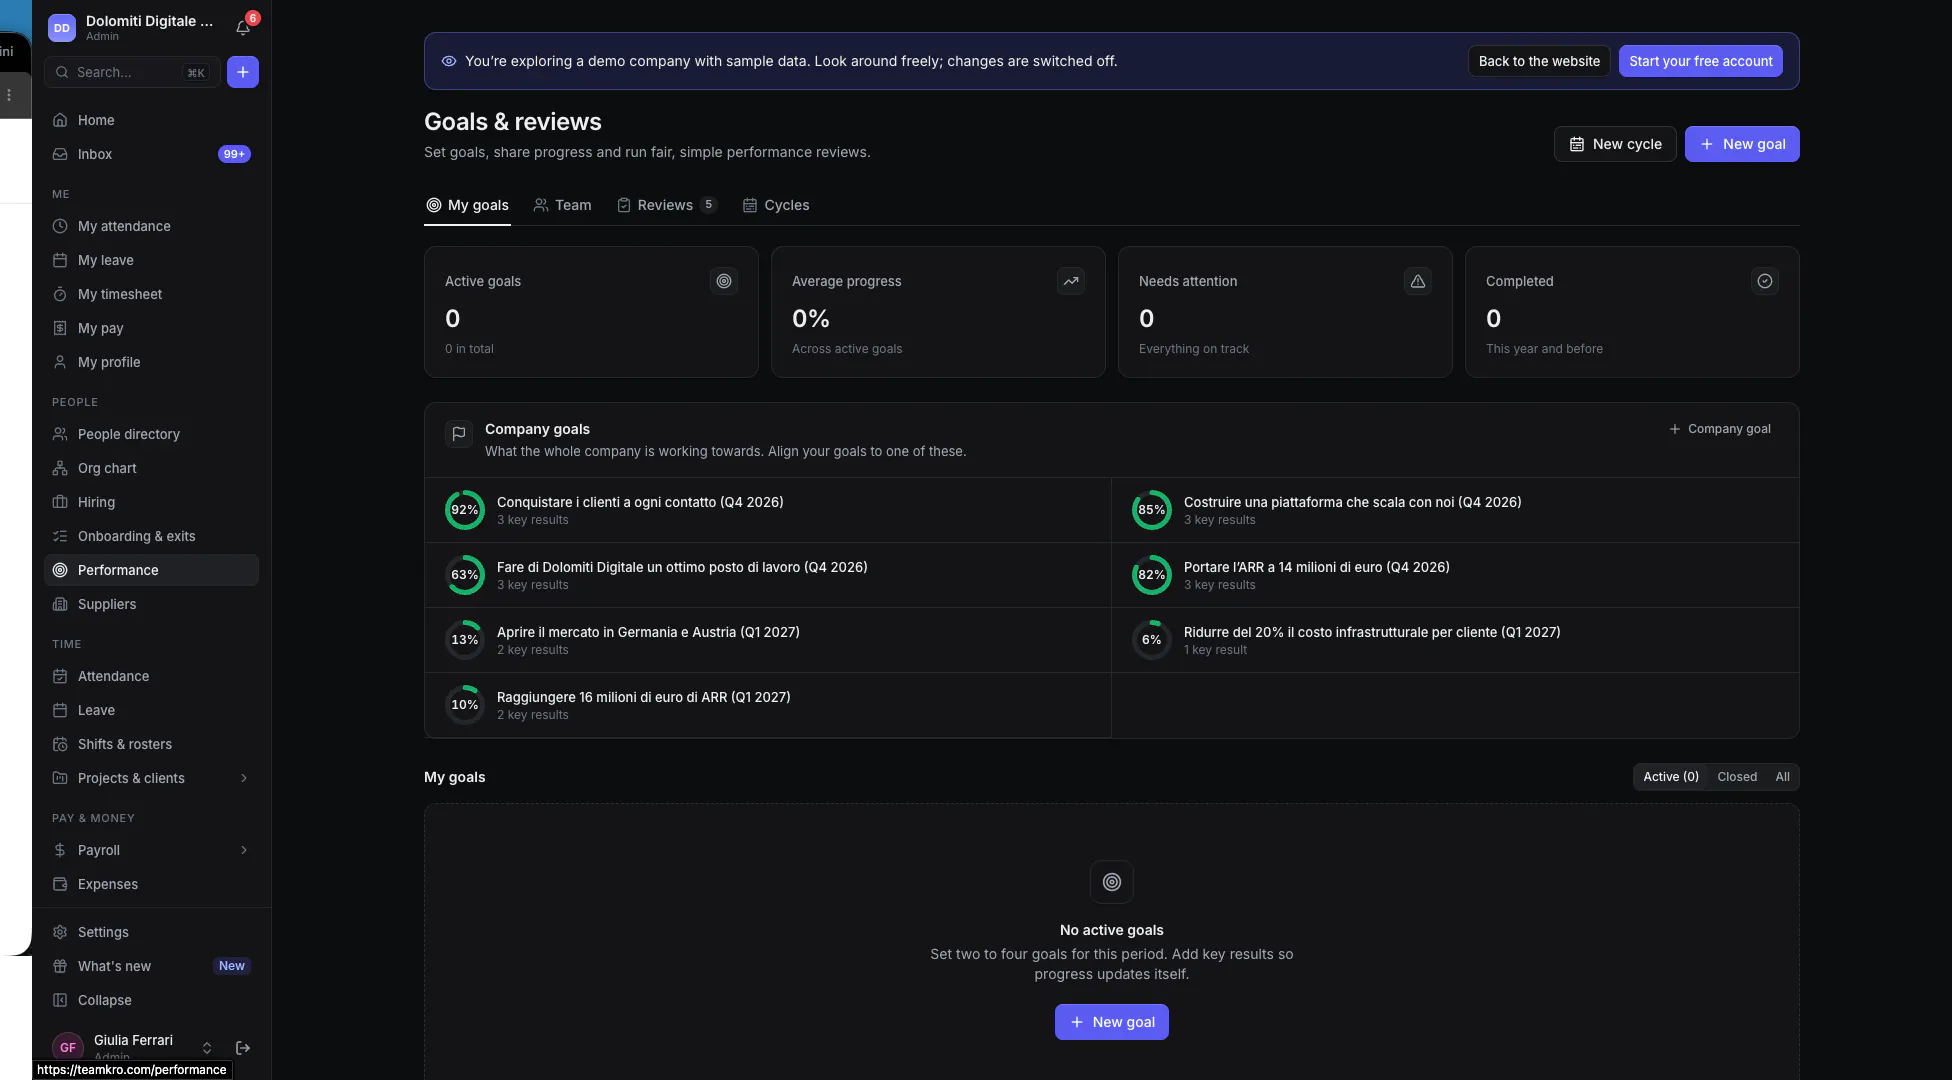1952x1080 pixels.
Task: Open Shifts & rosters
Action: (151, 744)
